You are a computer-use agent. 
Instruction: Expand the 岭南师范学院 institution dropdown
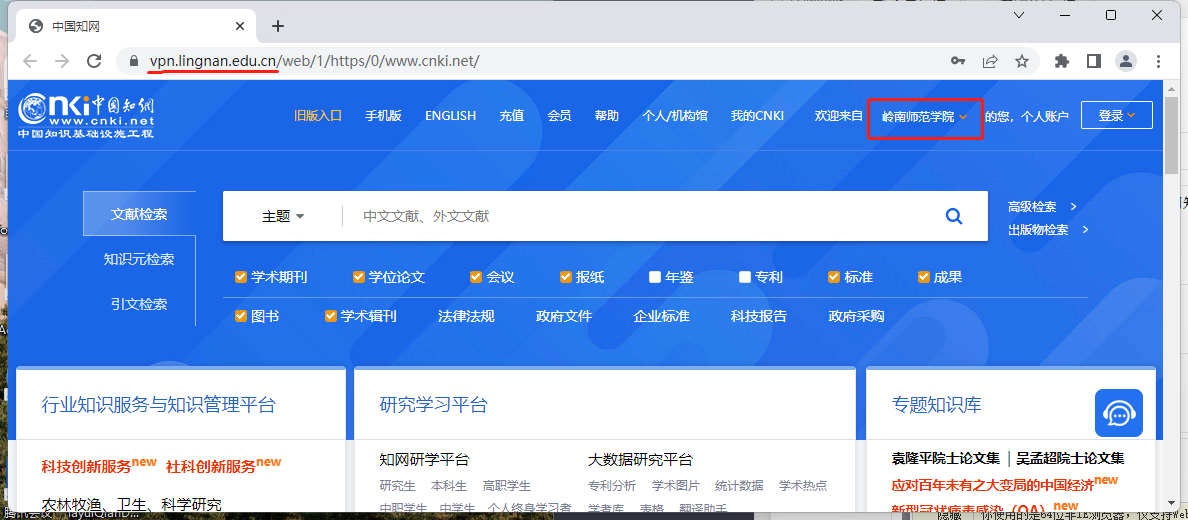[x=925, y=117]
